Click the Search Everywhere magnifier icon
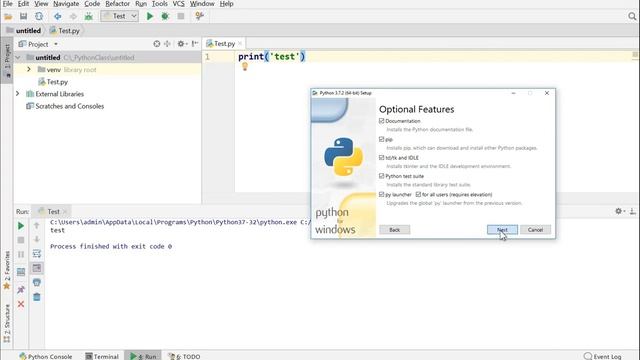The width and height of the screenshot is (640, 360). 632,16
